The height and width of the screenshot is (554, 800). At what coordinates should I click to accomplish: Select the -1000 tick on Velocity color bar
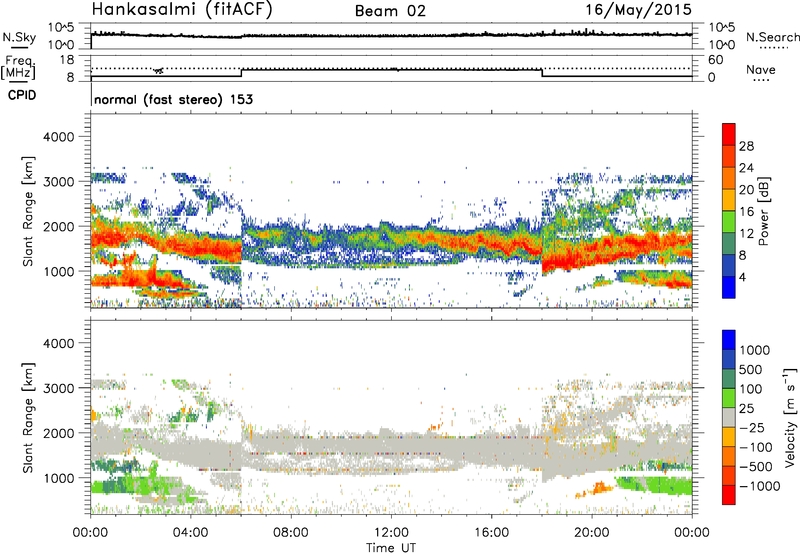click(x=760, y=486)
